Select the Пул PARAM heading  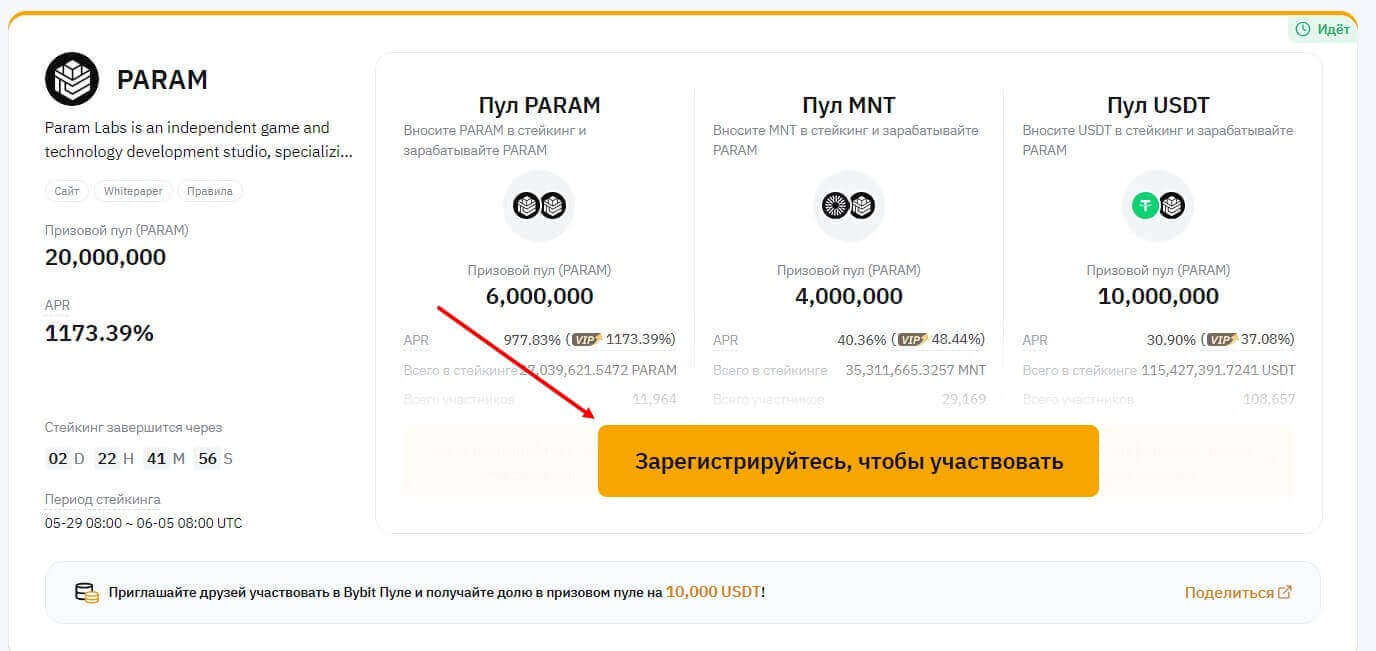coord(539,105)
